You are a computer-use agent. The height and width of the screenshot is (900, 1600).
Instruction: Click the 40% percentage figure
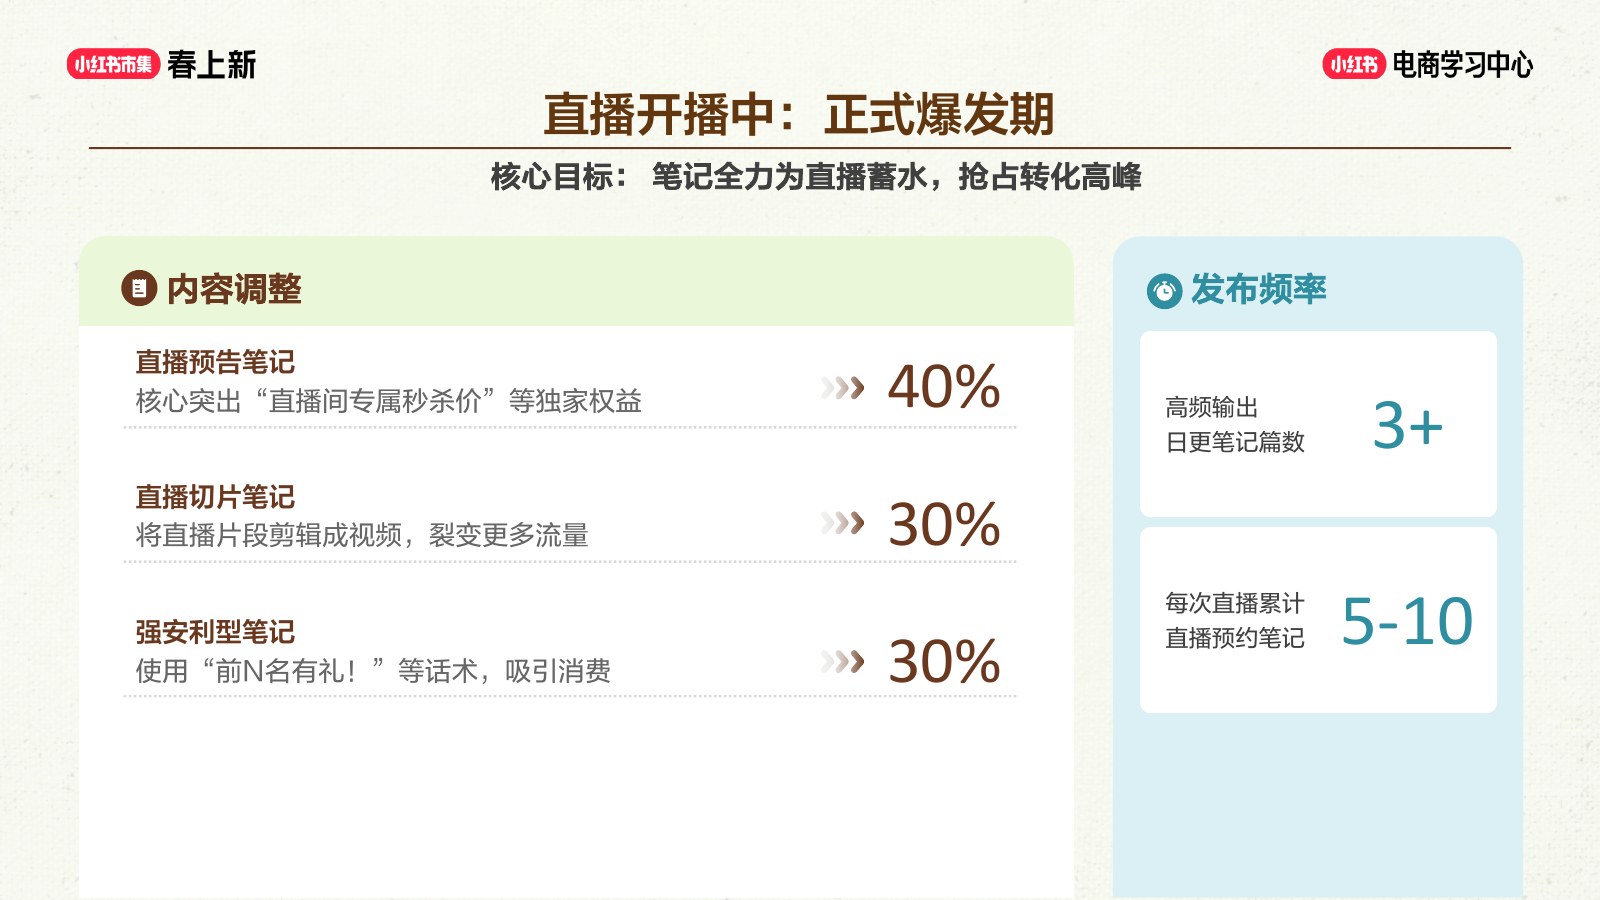944,387
